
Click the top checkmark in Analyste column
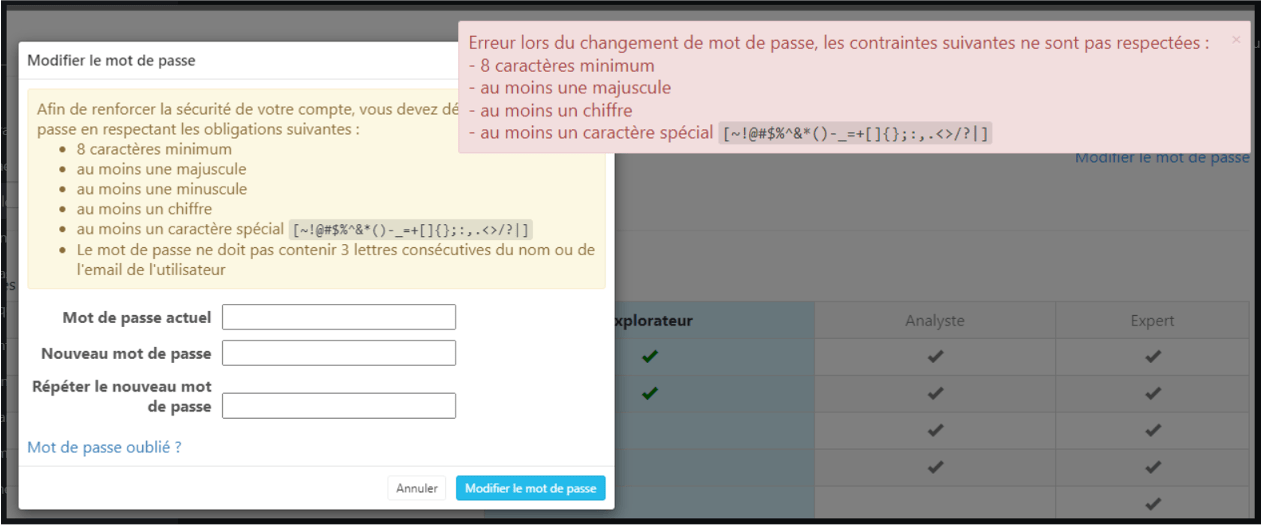point(935,357)
